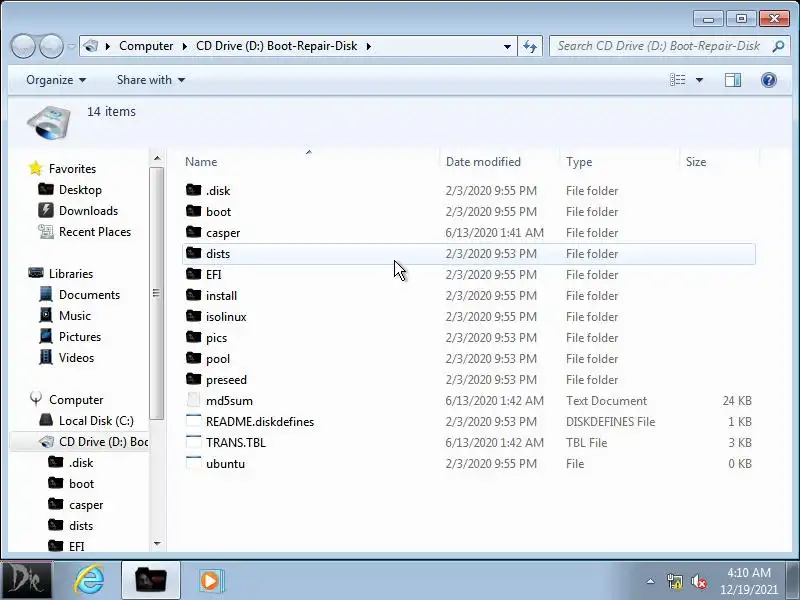Click the muted volume tray icon
Viewport: 800px width, 600px height.
tap(698, 581)
